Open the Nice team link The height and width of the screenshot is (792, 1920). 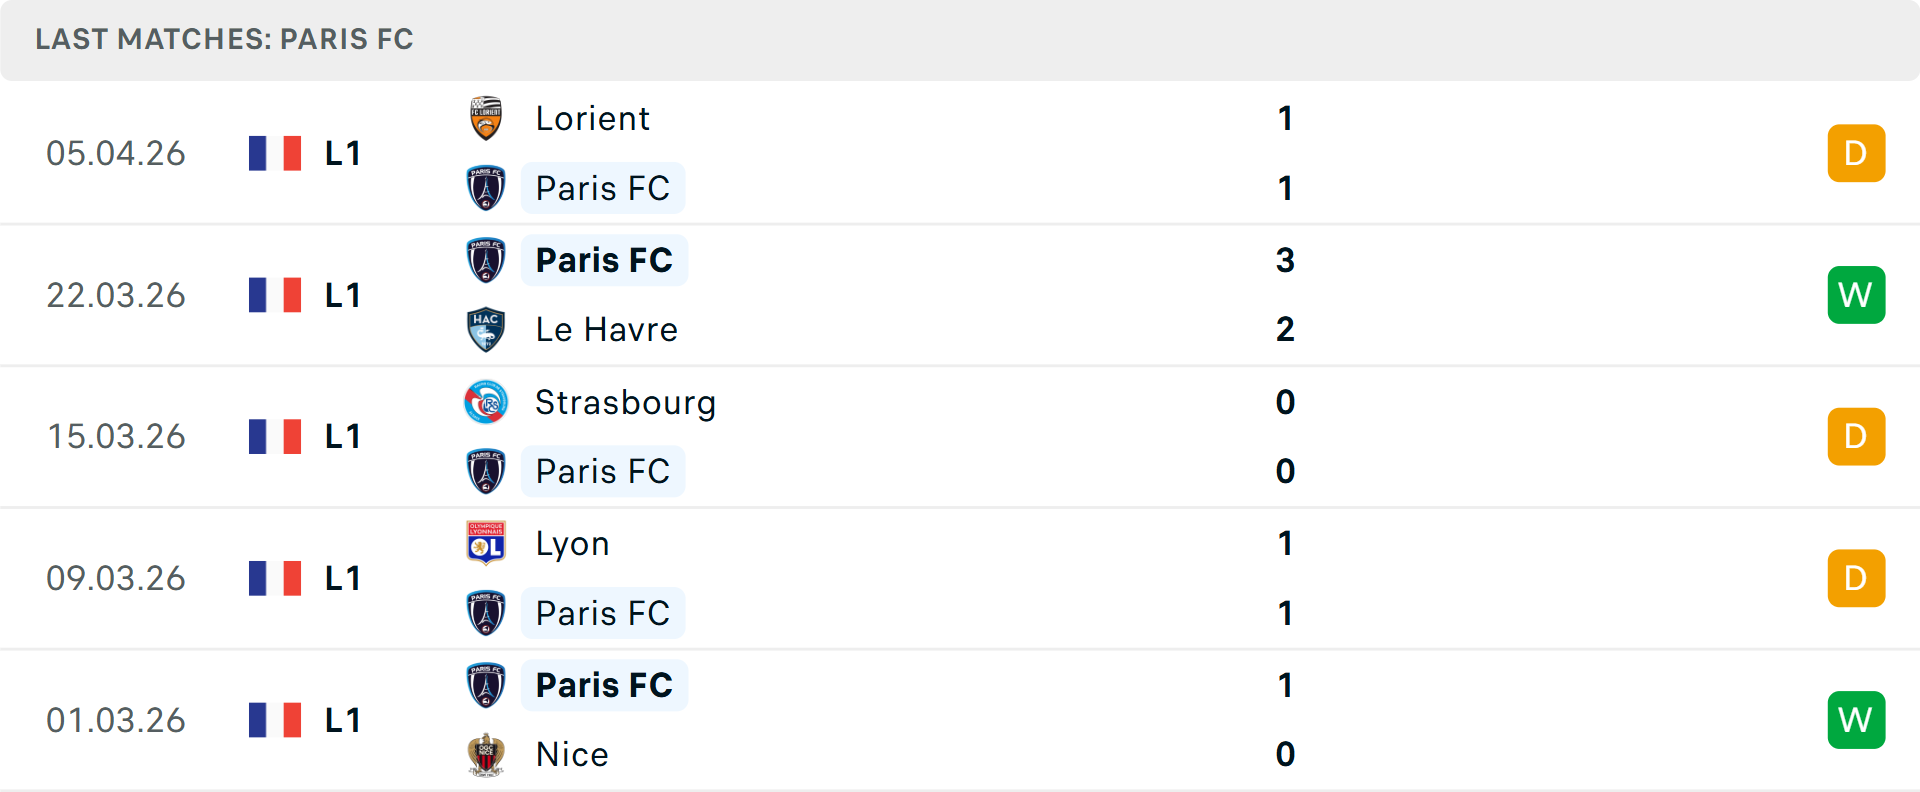[572, 754]
